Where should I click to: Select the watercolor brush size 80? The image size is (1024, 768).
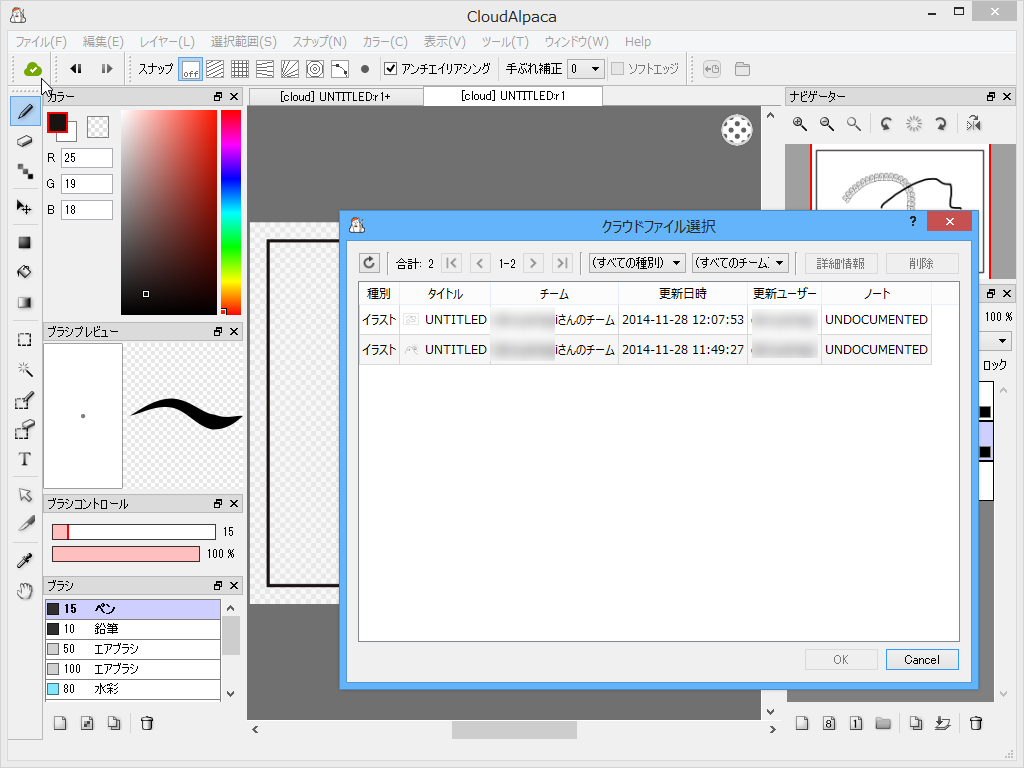click(x=133, y=689)
